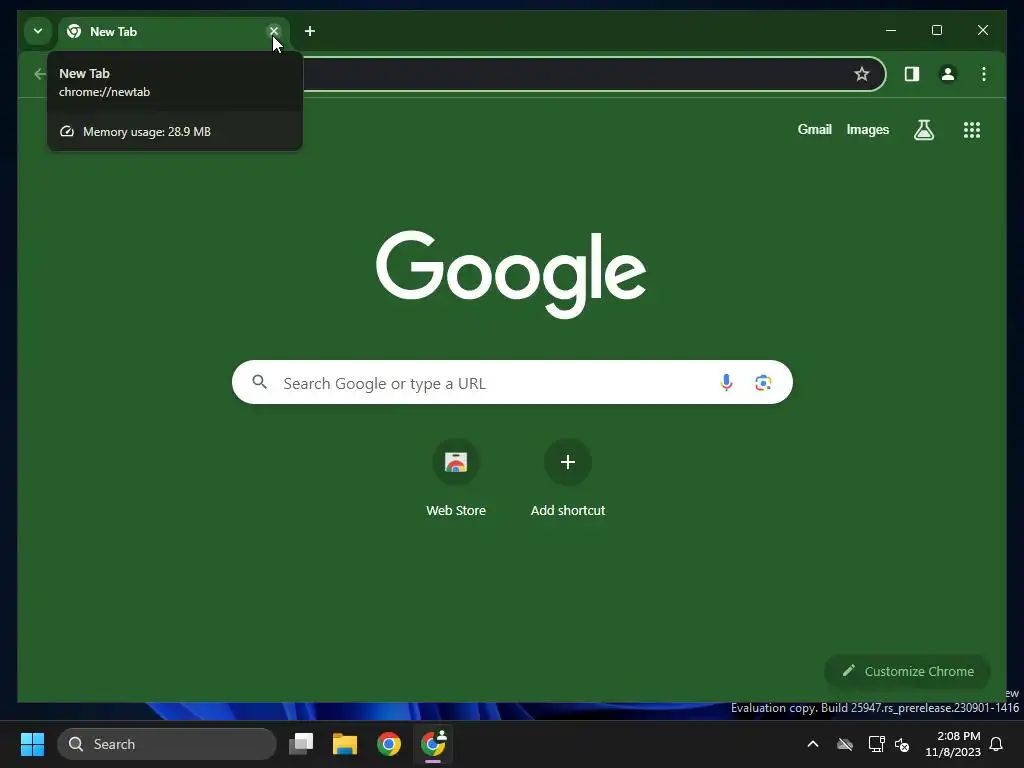Open the Images link
Viewport: 1024px width, 768px height.
(867, 129)
